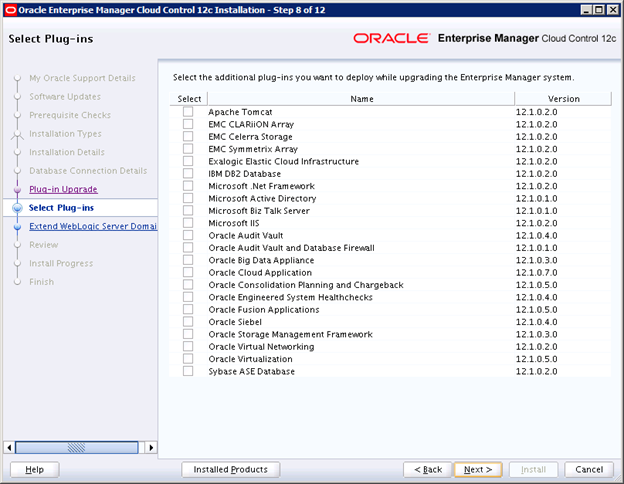Screen dimensions: 624x484
Task: Select Oracle Storage Management Framework checkbox
Action: point(188,334)
